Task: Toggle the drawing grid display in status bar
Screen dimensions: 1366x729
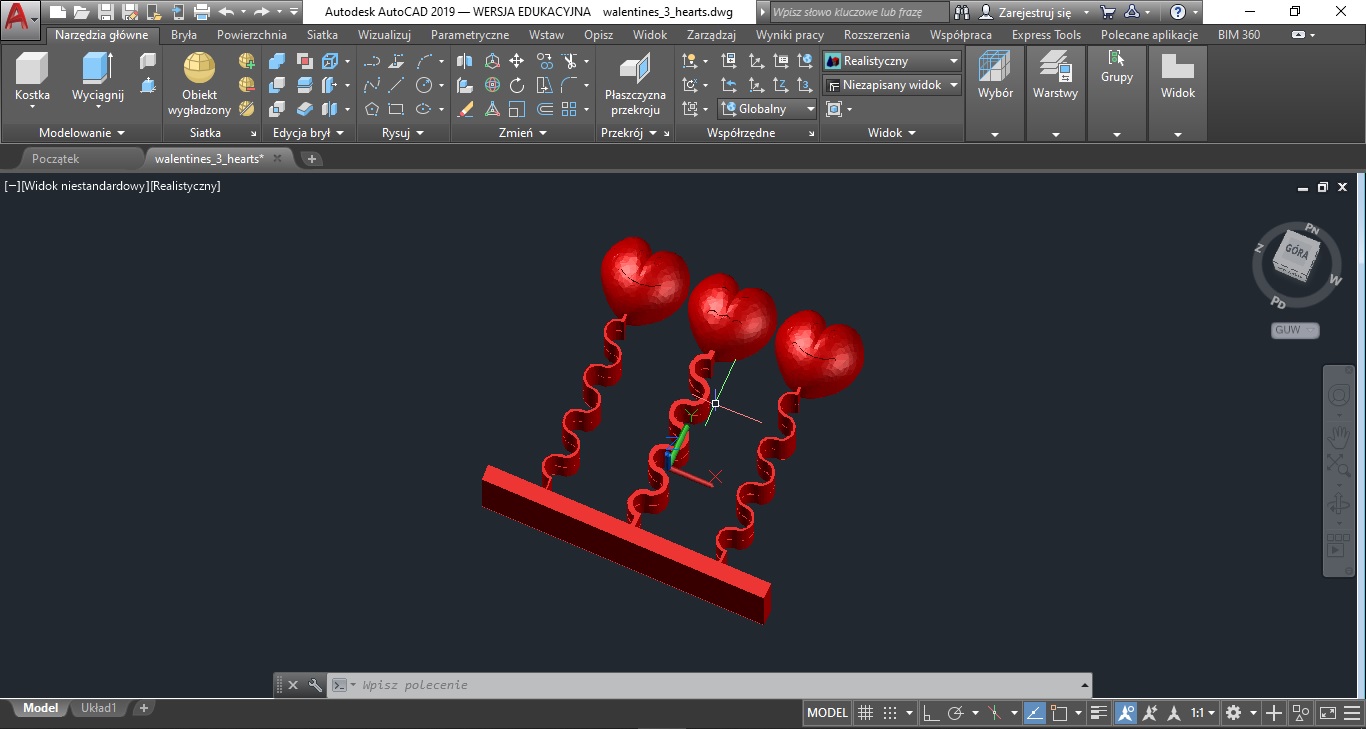Action: tap(866, 713)
